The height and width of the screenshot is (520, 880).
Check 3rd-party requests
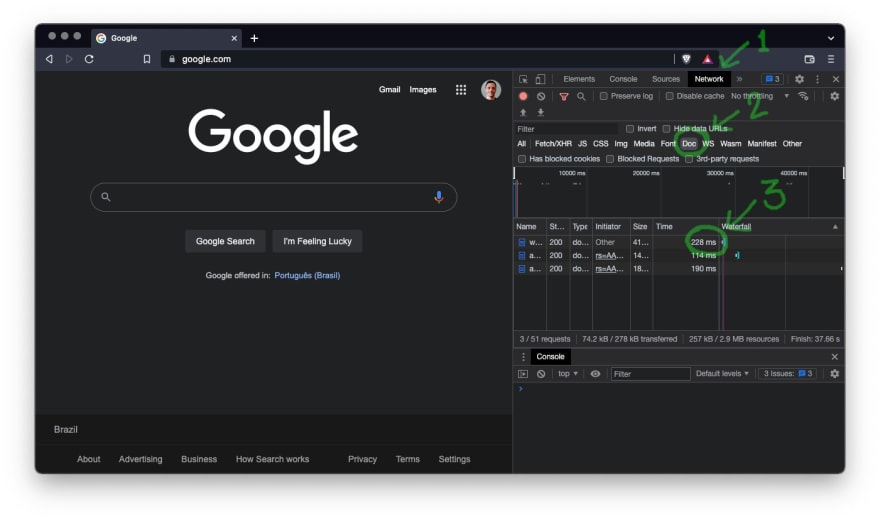[x=689, y=159]
